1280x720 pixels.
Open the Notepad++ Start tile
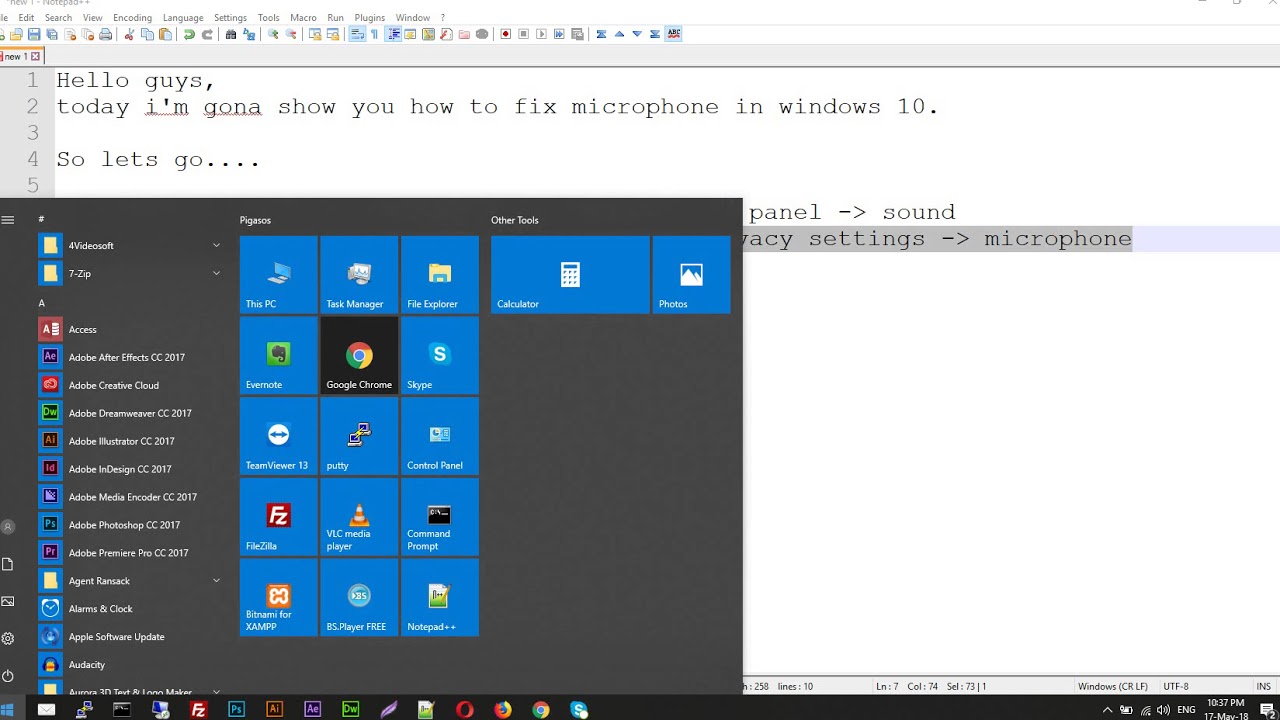point(440,597)
